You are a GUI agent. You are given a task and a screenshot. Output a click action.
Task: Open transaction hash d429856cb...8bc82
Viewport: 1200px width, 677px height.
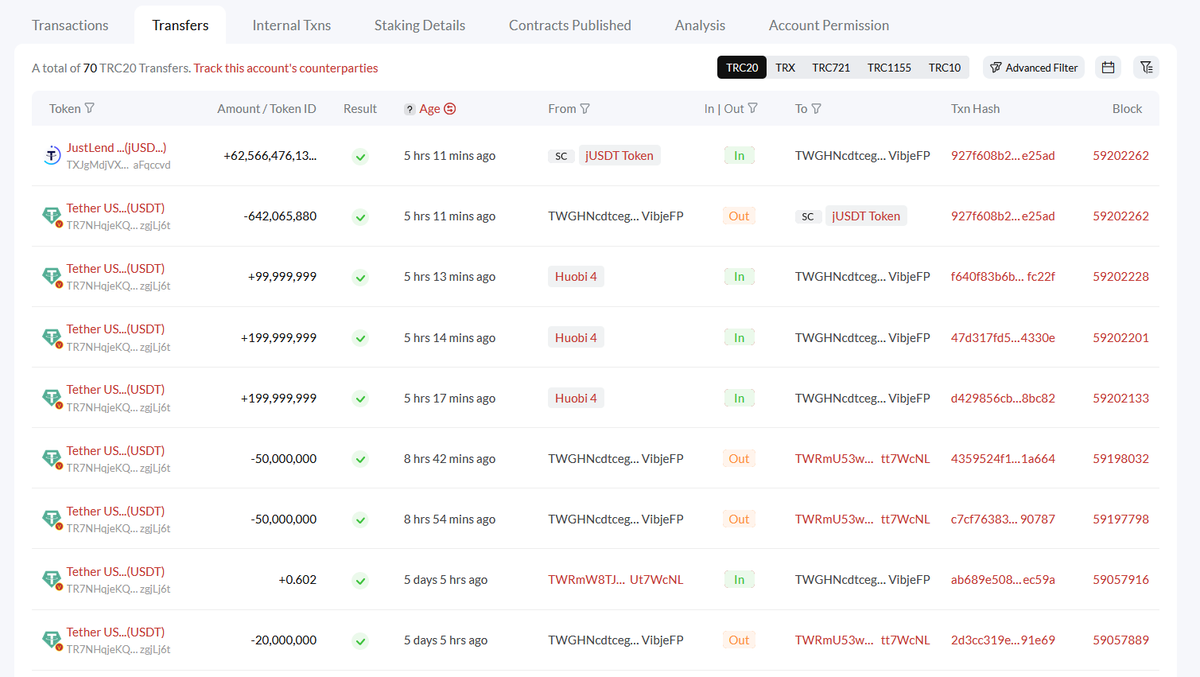coord(1003,398)
